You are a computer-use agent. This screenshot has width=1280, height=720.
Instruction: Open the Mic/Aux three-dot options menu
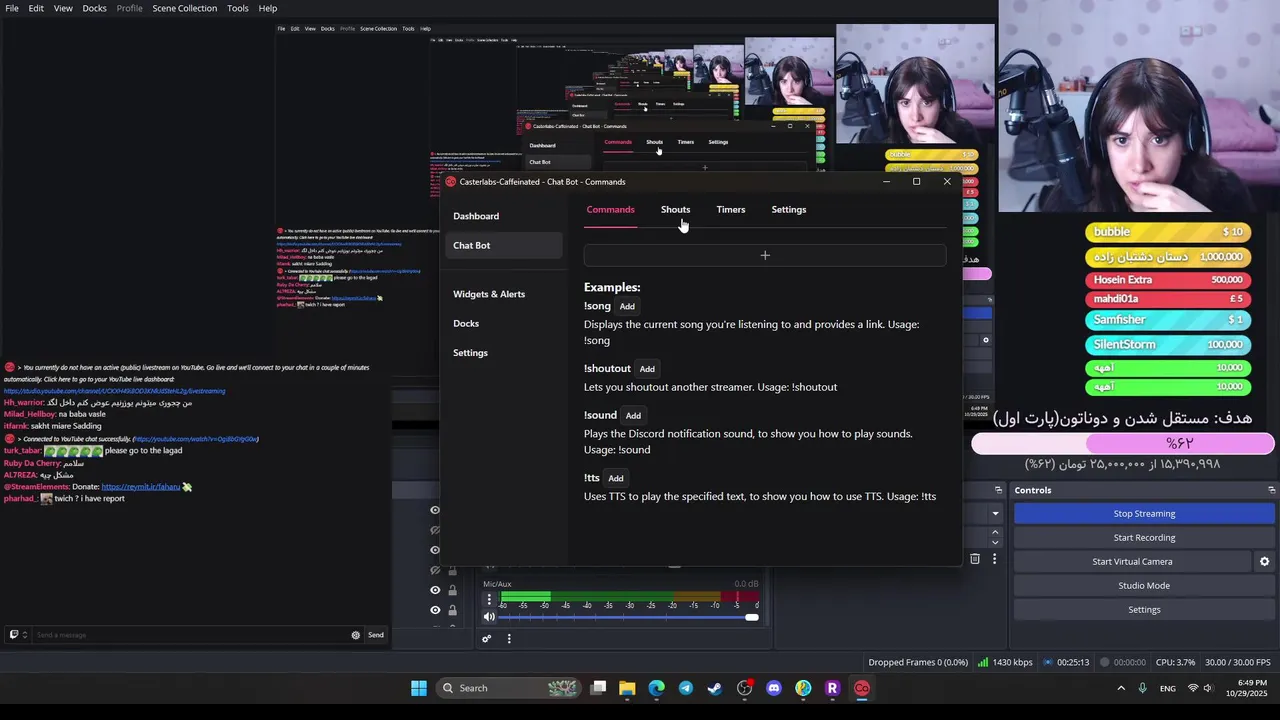(489, 600)
